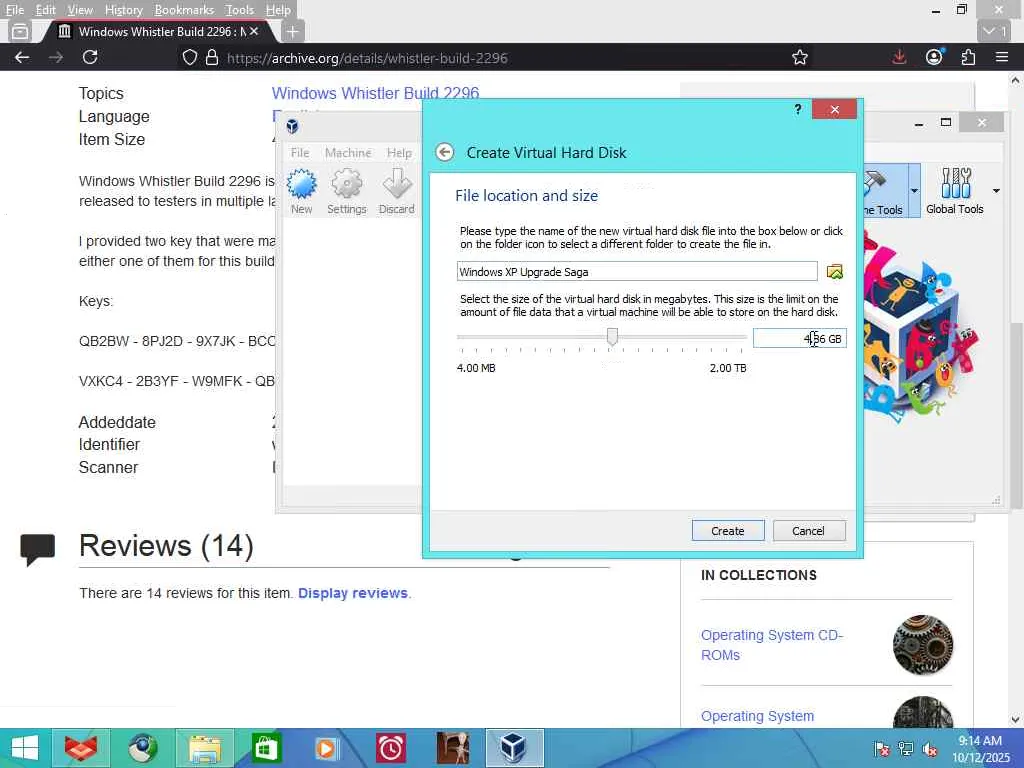Click the Create button in the dialog

(728, 531)
